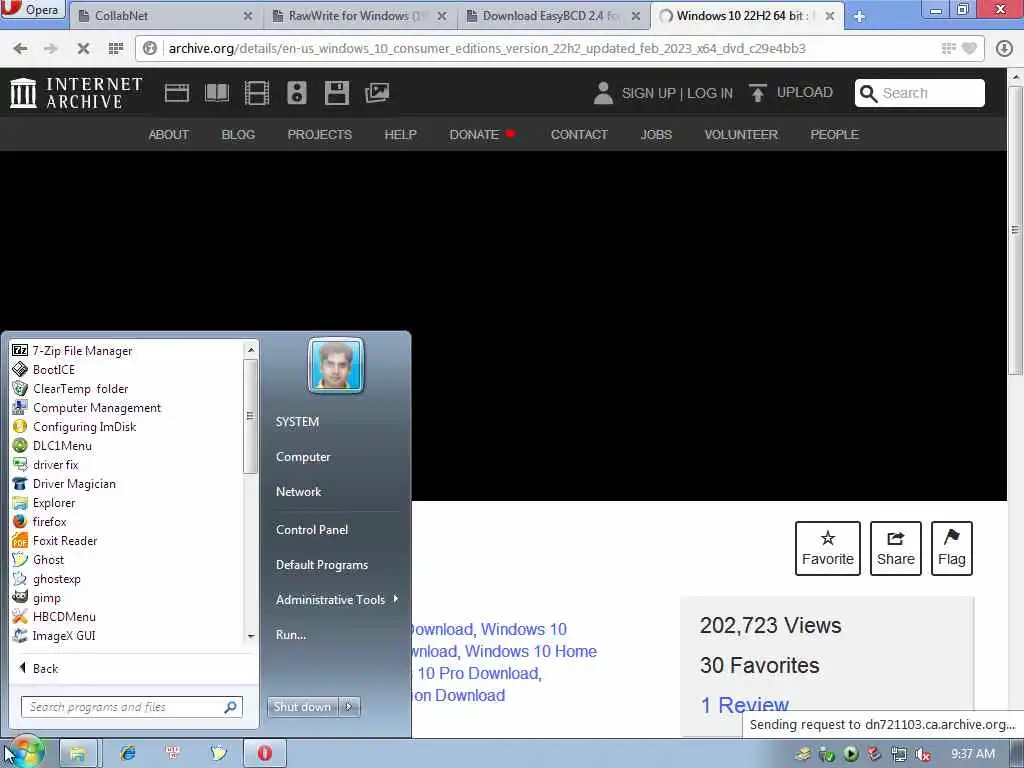Launch BootICE from Start menu

coord(44,370)
